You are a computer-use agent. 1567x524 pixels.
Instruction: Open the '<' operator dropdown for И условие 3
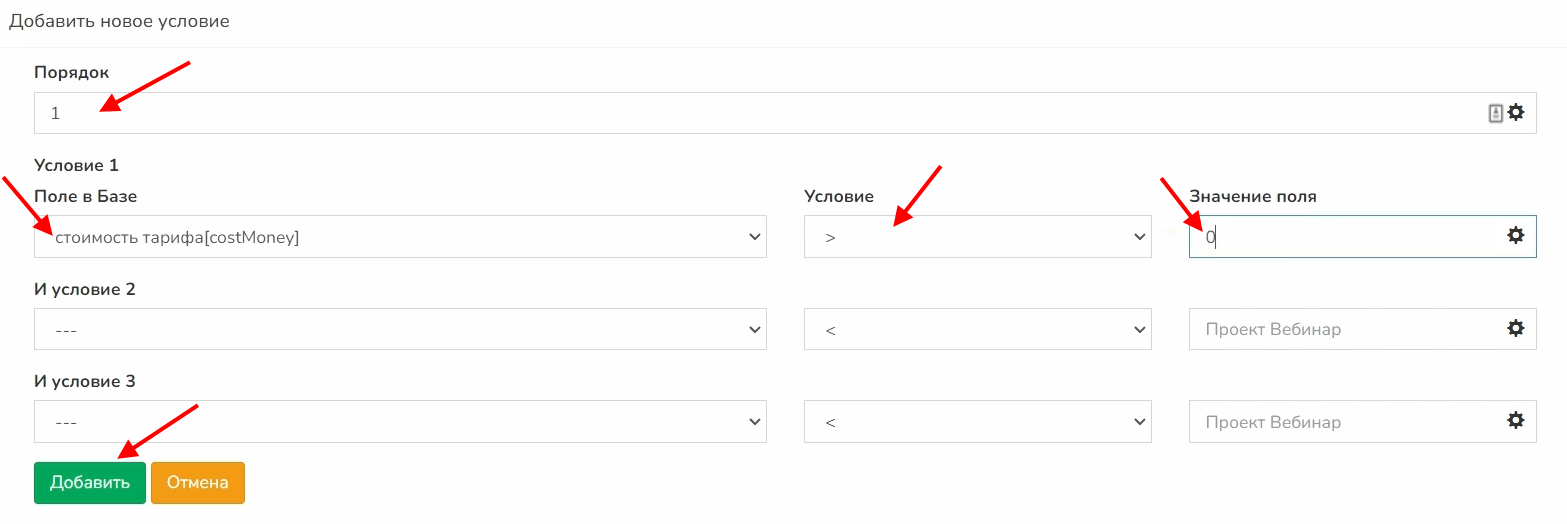[977, 422]
